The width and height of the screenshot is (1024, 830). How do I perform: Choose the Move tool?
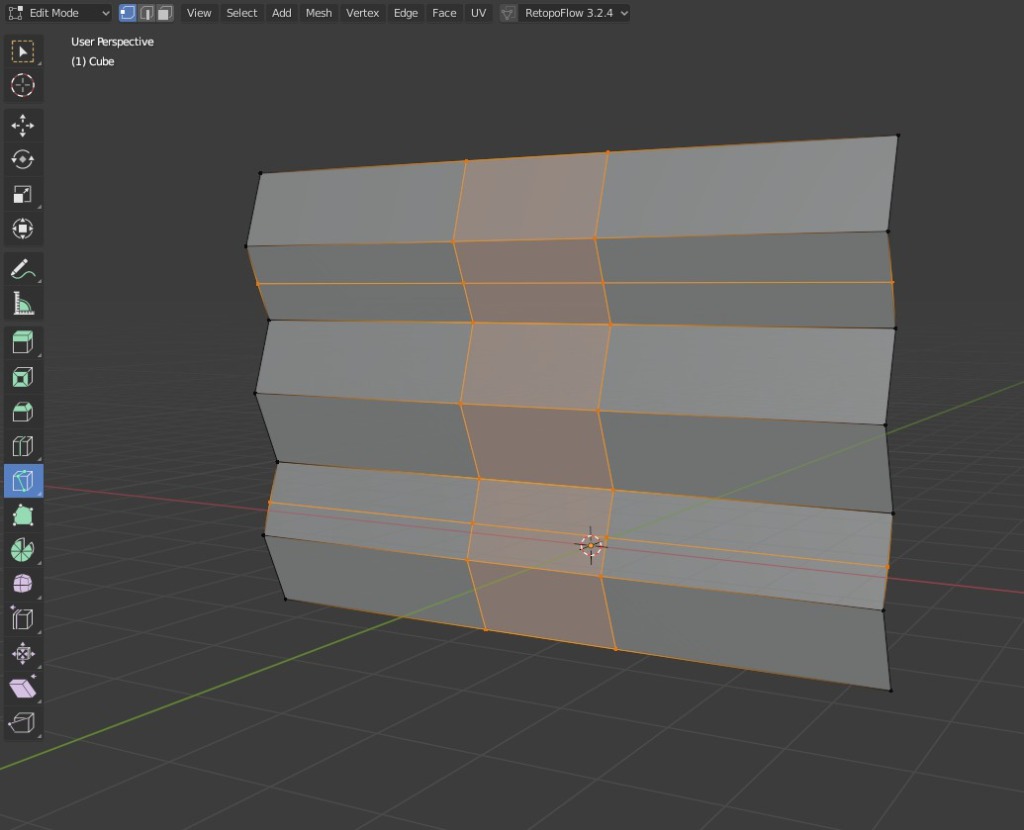[22, 125]
